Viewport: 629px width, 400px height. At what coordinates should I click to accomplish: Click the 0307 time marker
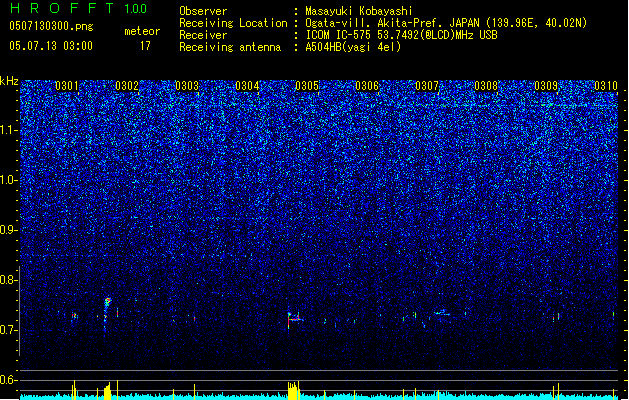click(x=427, y=86)
